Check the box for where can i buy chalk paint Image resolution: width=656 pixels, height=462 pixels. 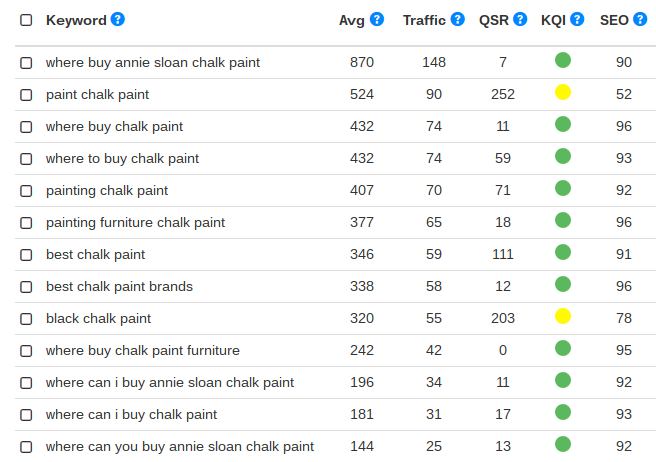tap(26, 415)
